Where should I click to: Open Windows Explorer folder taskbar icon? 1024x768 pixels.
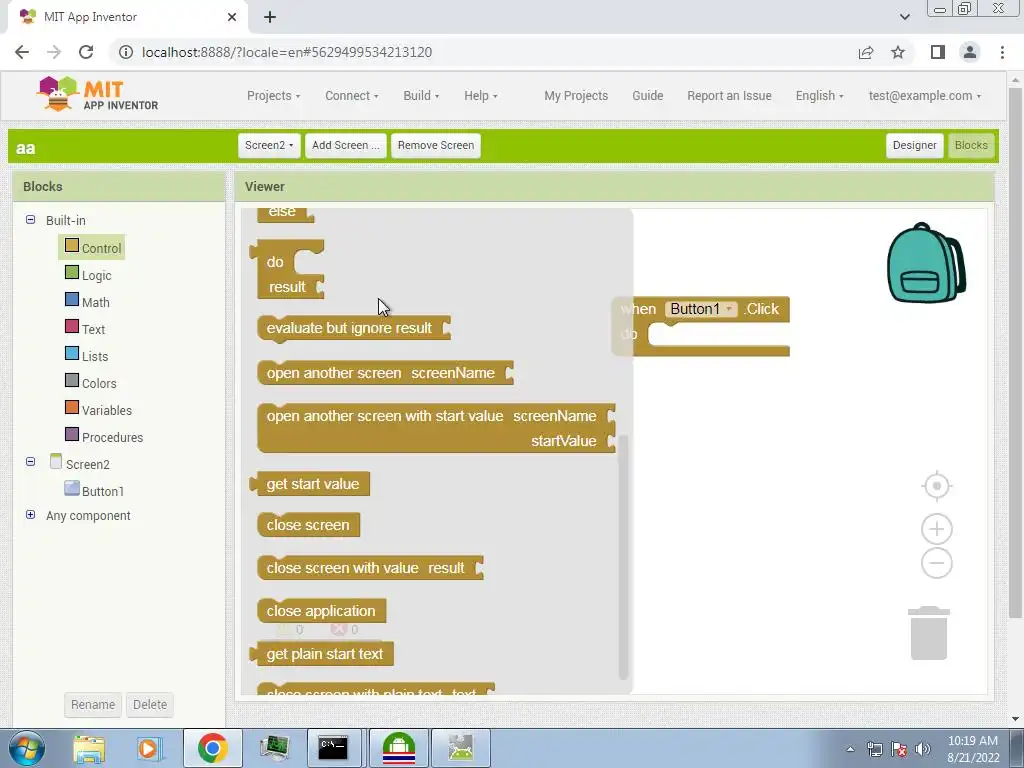click(89, 748)
